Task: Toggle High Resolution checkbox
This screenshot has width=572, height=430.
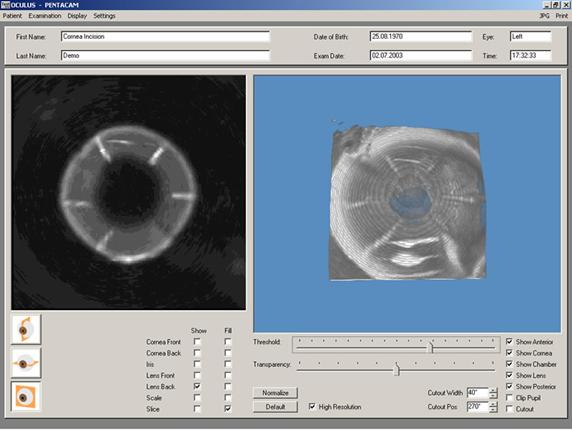Action: tap(312, 406)
